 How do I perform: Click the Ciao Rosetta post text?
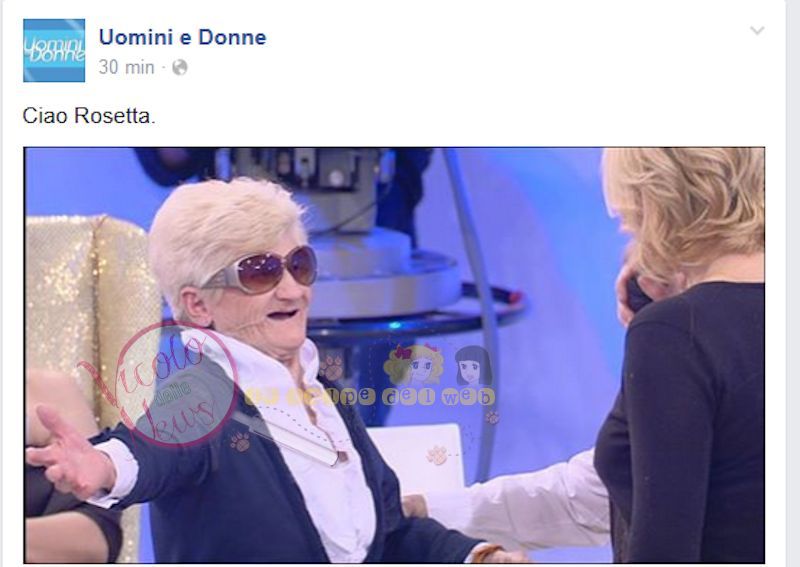(89, 116)
